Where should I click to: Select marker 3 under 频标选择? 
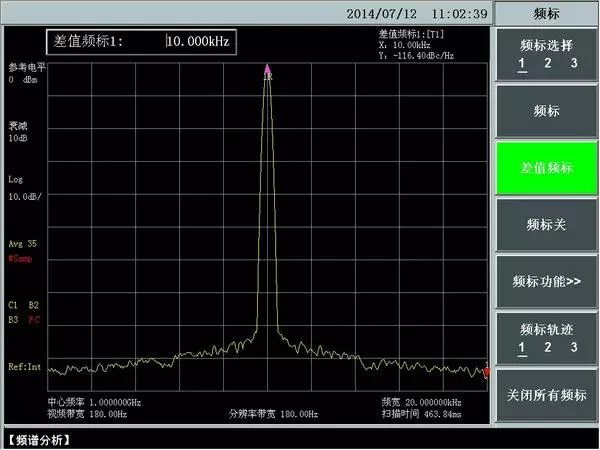(574, 63)
